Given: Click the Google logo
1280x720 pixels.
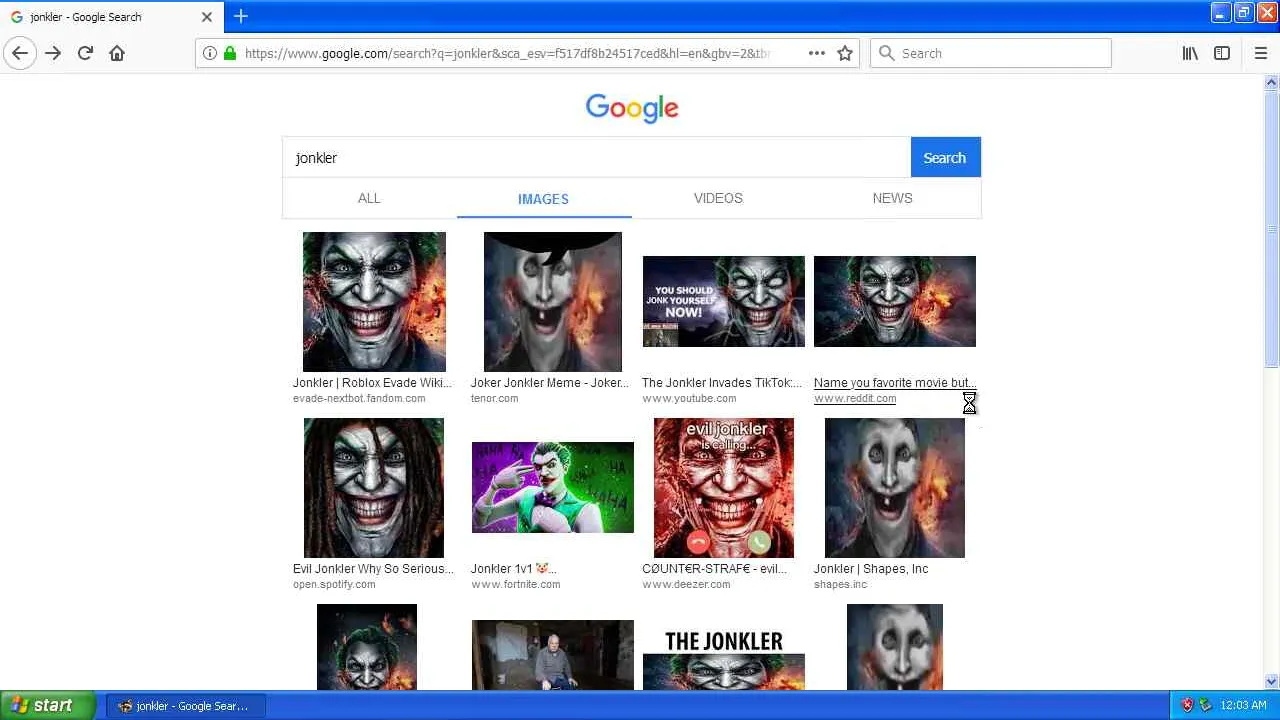Looking at the screenshot, I should click(x=632, y=108).
